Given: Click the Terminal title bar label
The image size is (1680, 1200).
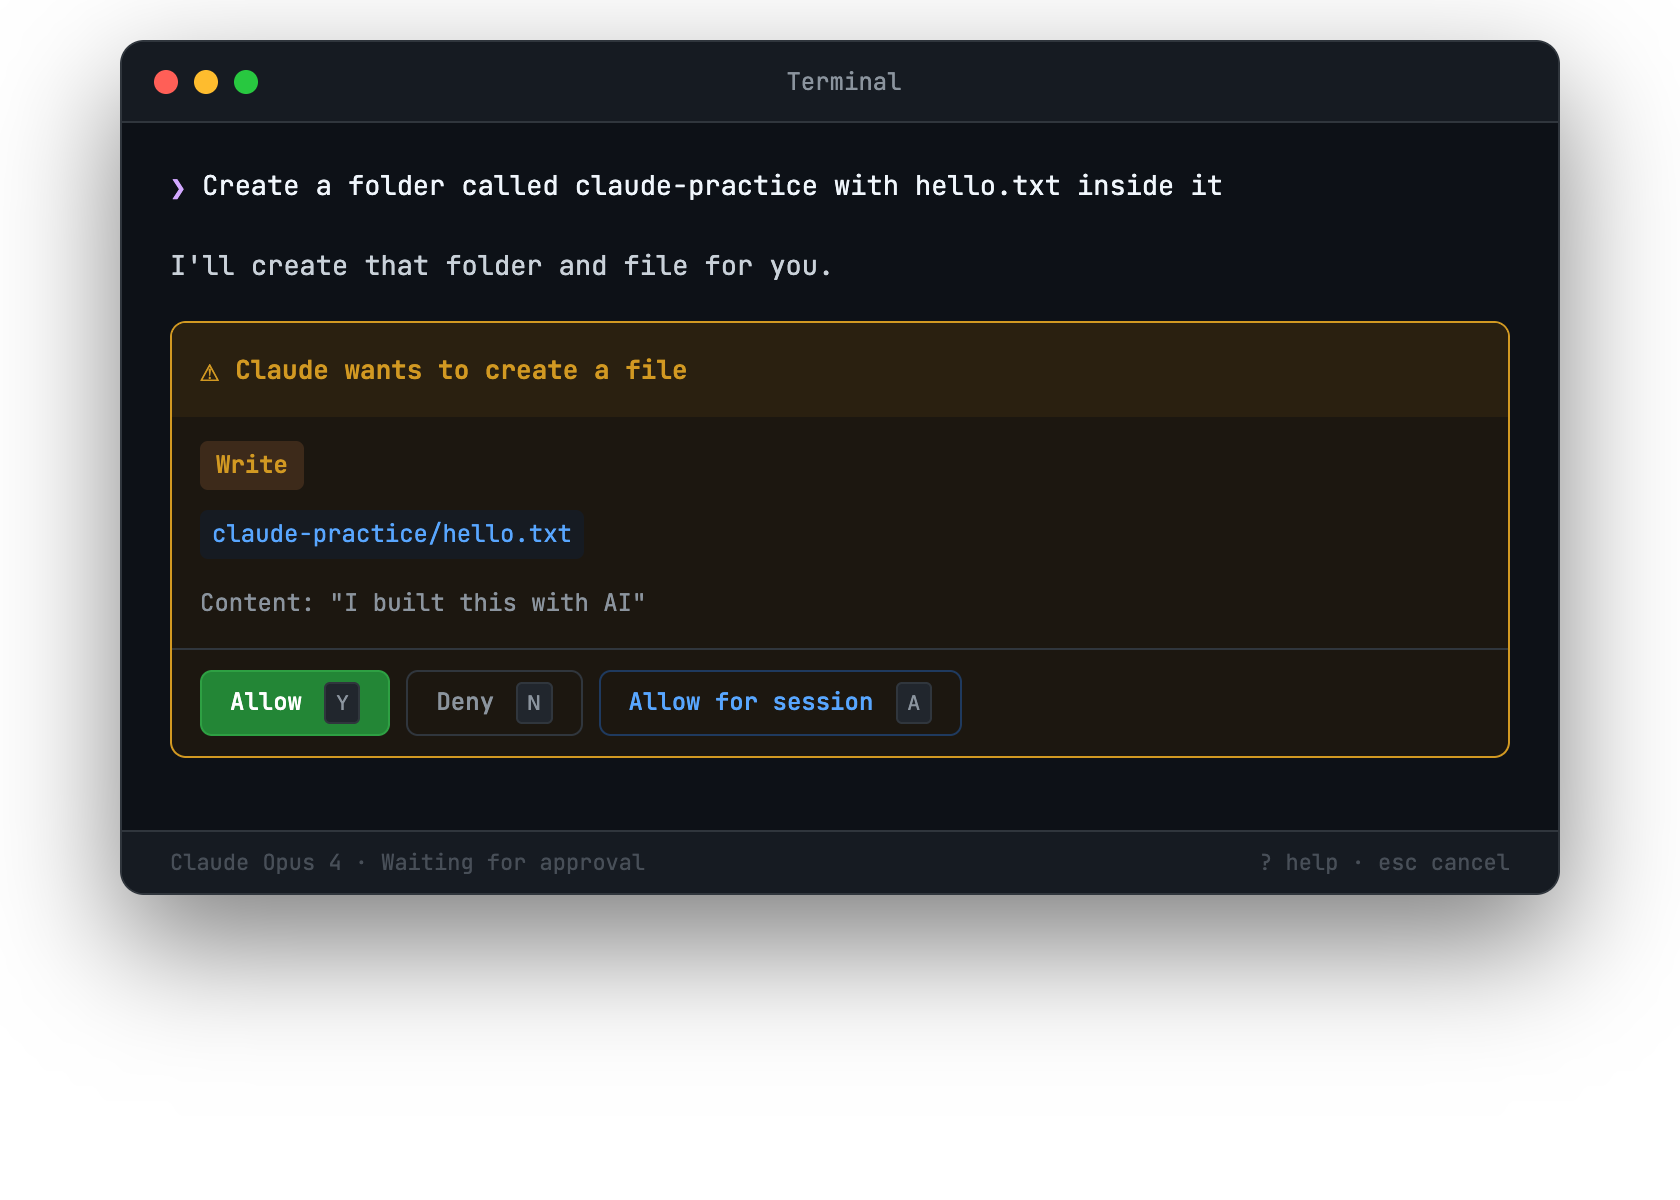Looking at the screenshot, I should [x=843, y=81].
